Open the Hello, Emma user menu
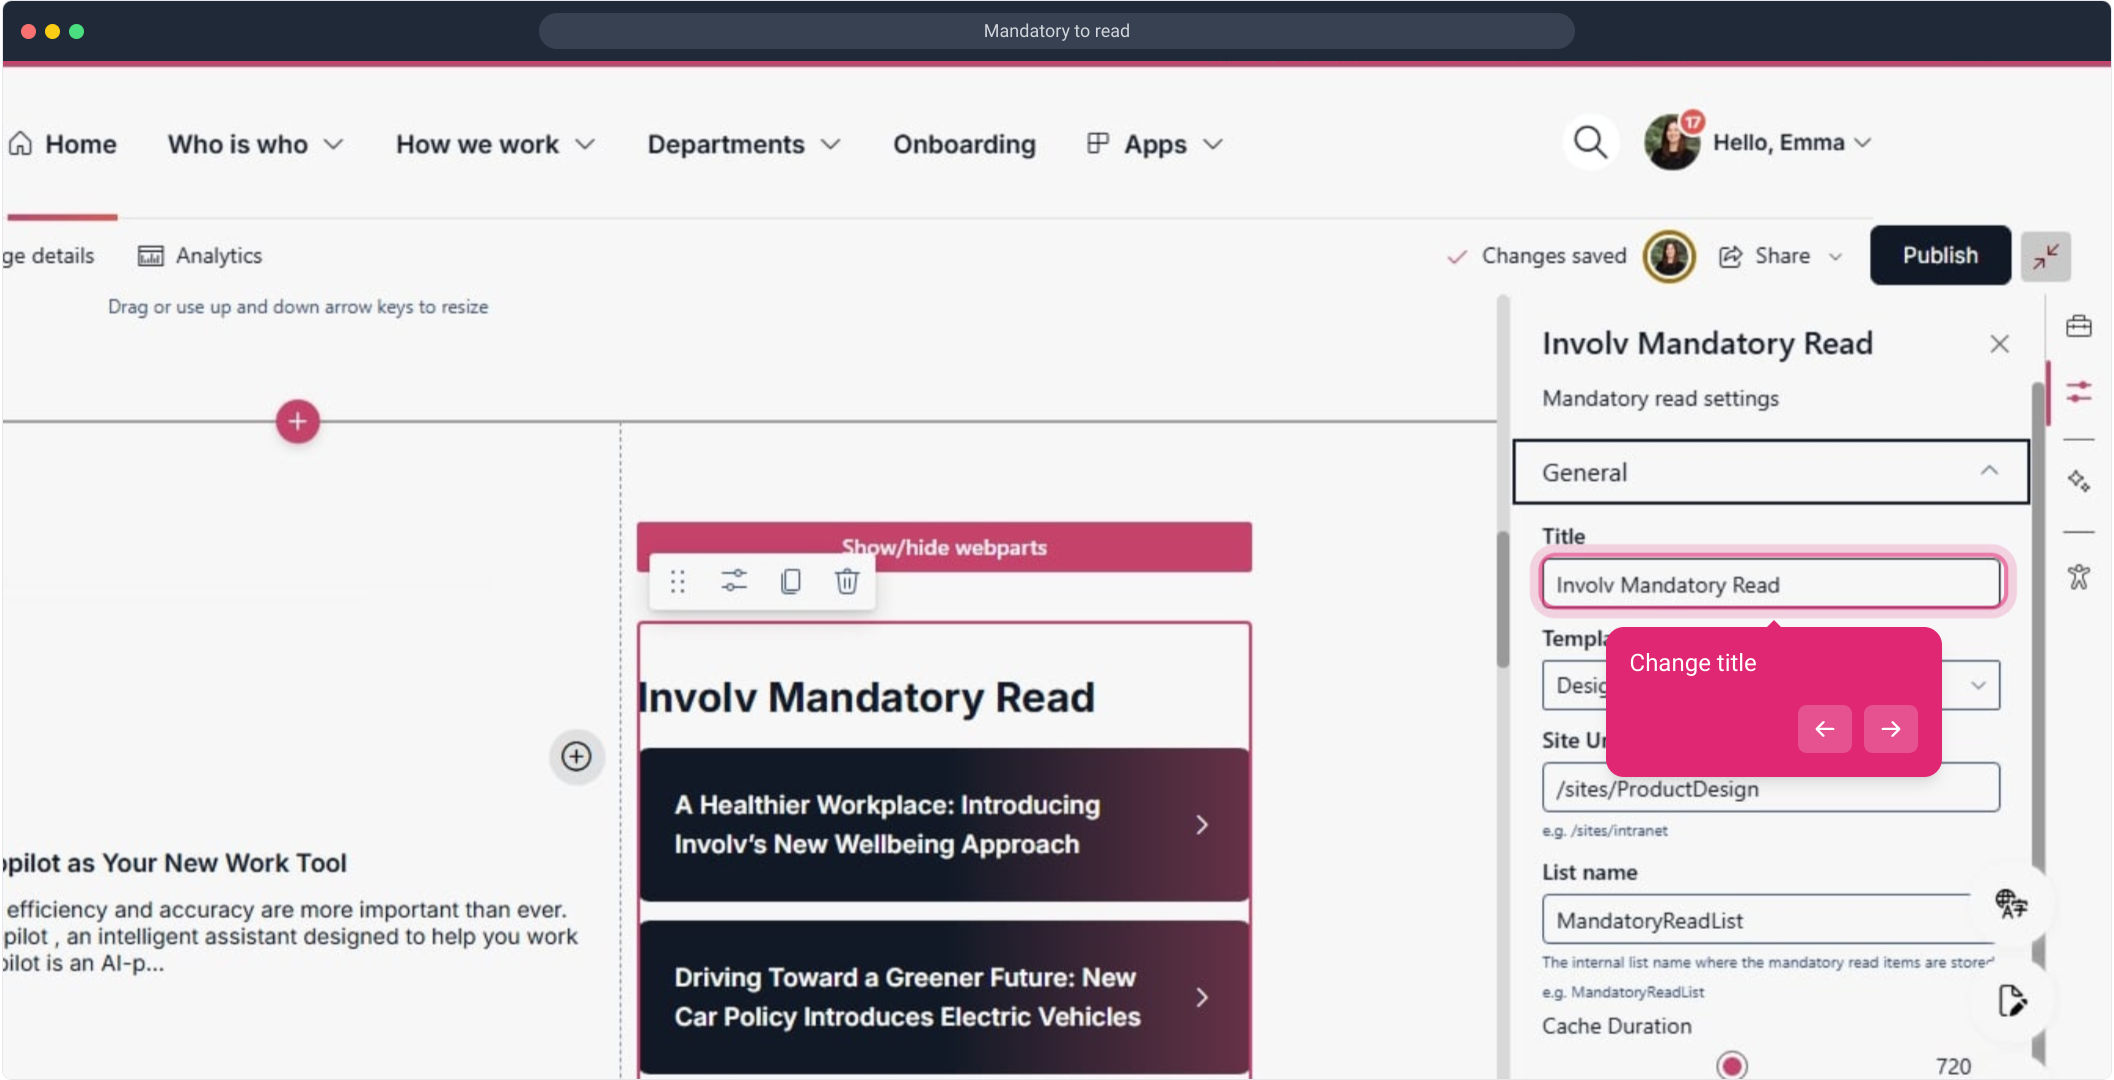Image resolution: width=2114 pixels, height=1080 pixels. [x=1791, y=143]
